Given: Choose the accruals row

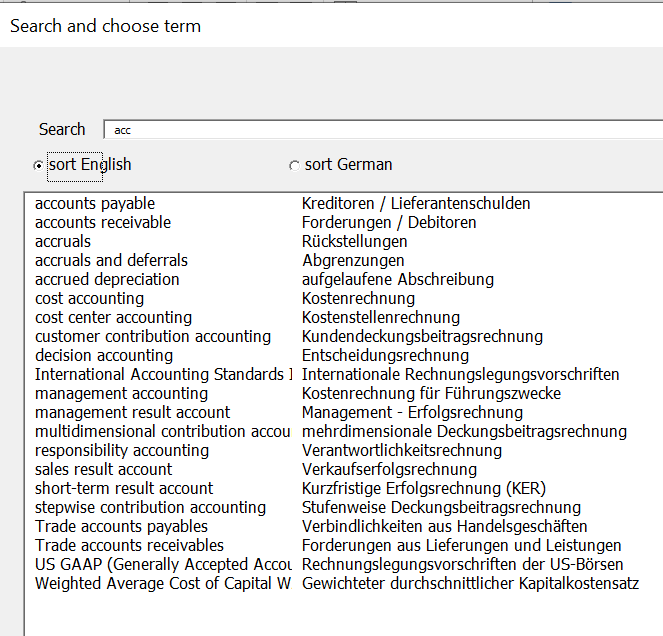Looking at the screenshot, I should 63,242.
